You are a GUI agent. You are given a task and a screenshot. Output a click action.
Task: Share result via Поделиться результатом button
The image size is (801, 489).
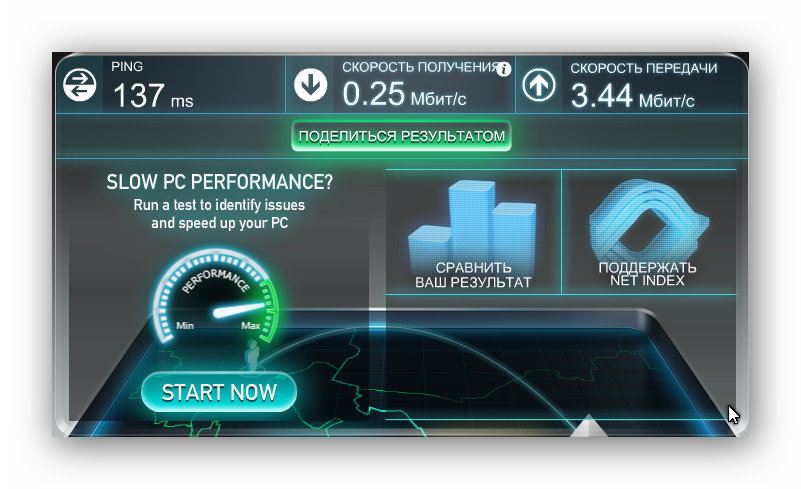click(402, 136)
